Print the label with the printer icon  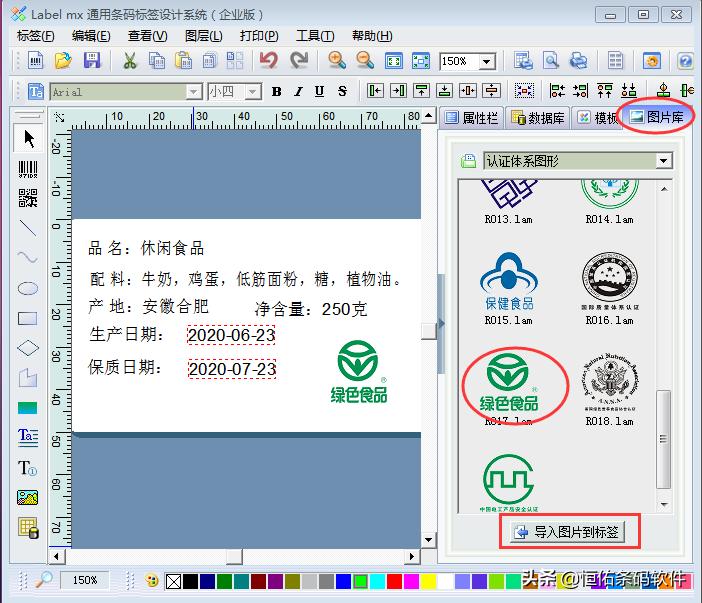tap(578, 60)
